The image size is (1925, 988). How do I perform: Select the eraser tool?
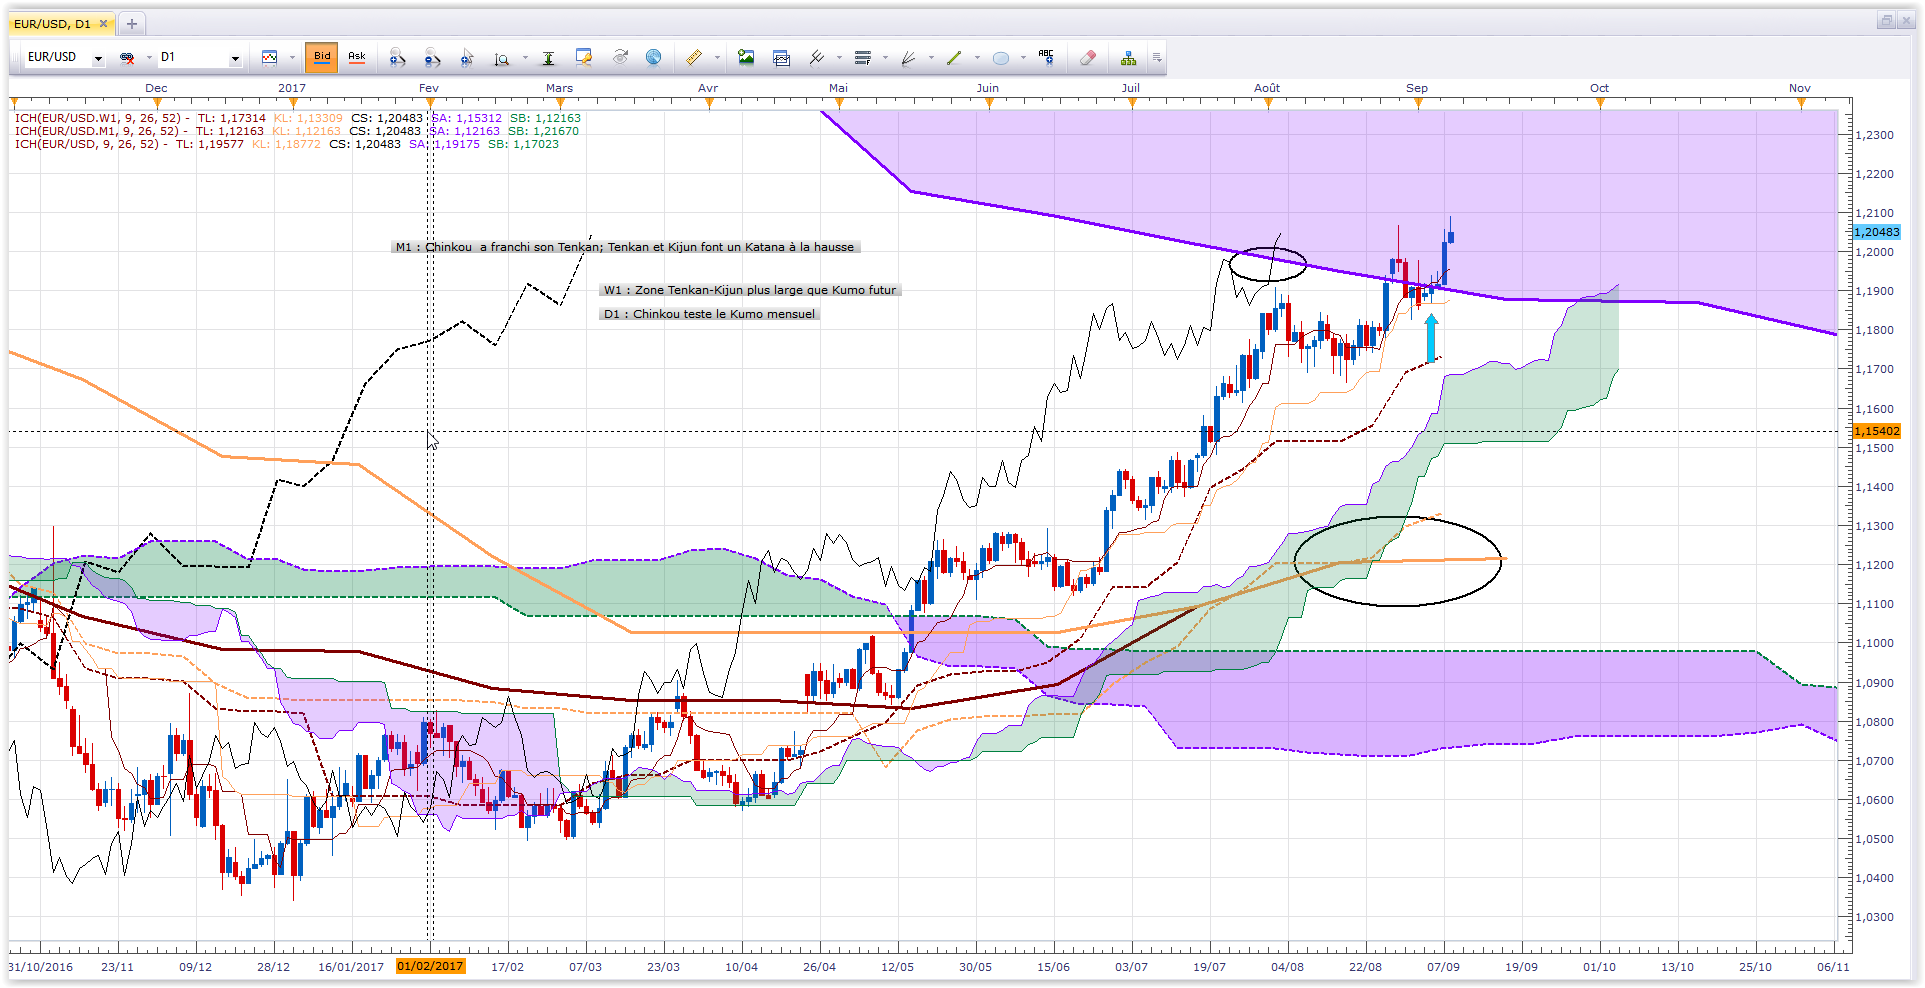[1088, 58]
